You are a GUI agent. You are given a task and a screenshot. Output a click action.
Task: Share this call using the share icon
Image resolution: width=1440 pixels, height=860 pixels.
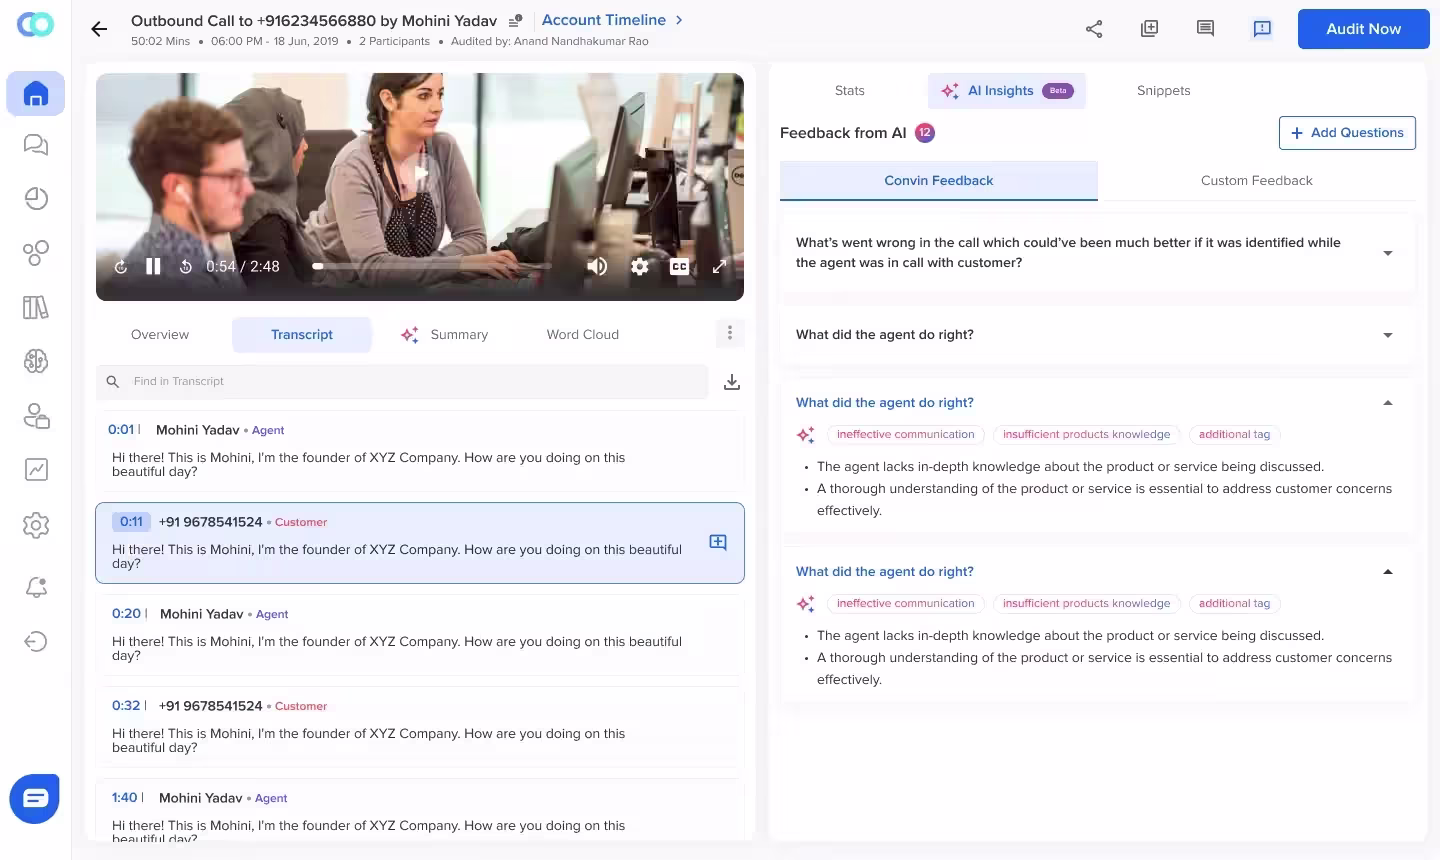tap(1094, 29)
